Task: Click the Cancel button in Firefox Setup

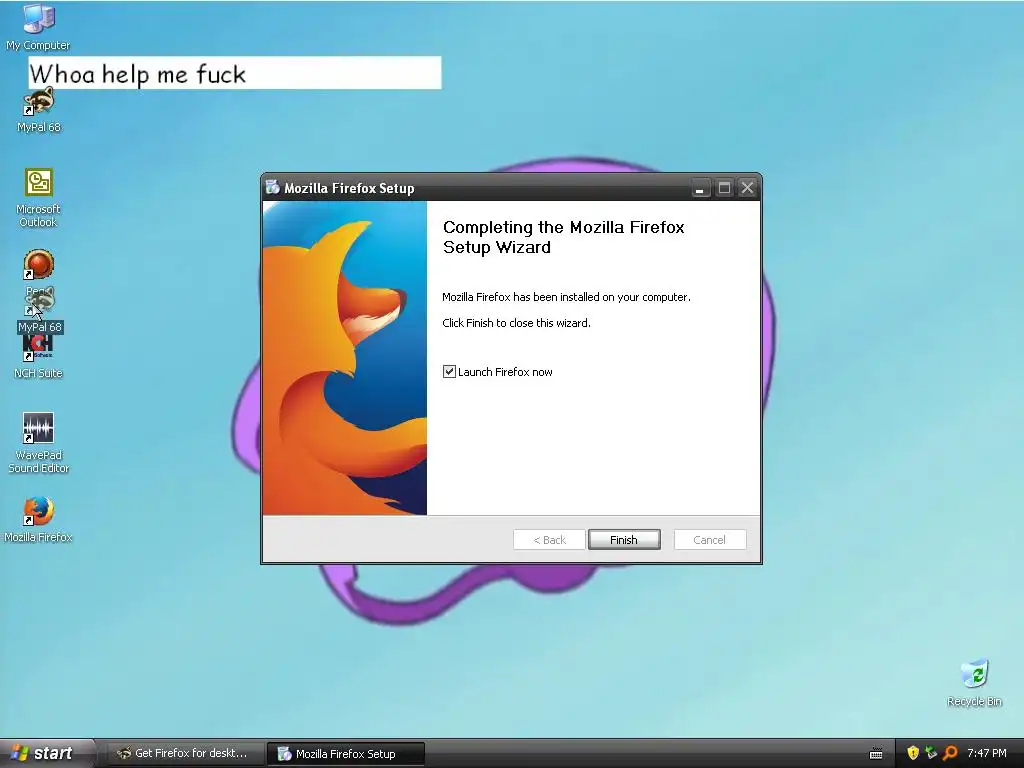Action: 709,539
